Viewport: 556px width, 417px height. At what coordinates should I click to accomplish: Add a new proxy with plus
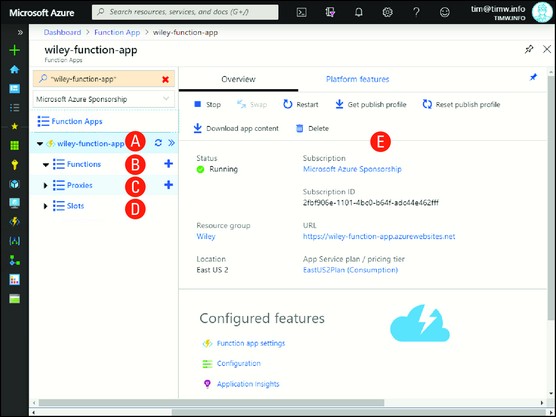pyautogui.click(x=168, y=185)
